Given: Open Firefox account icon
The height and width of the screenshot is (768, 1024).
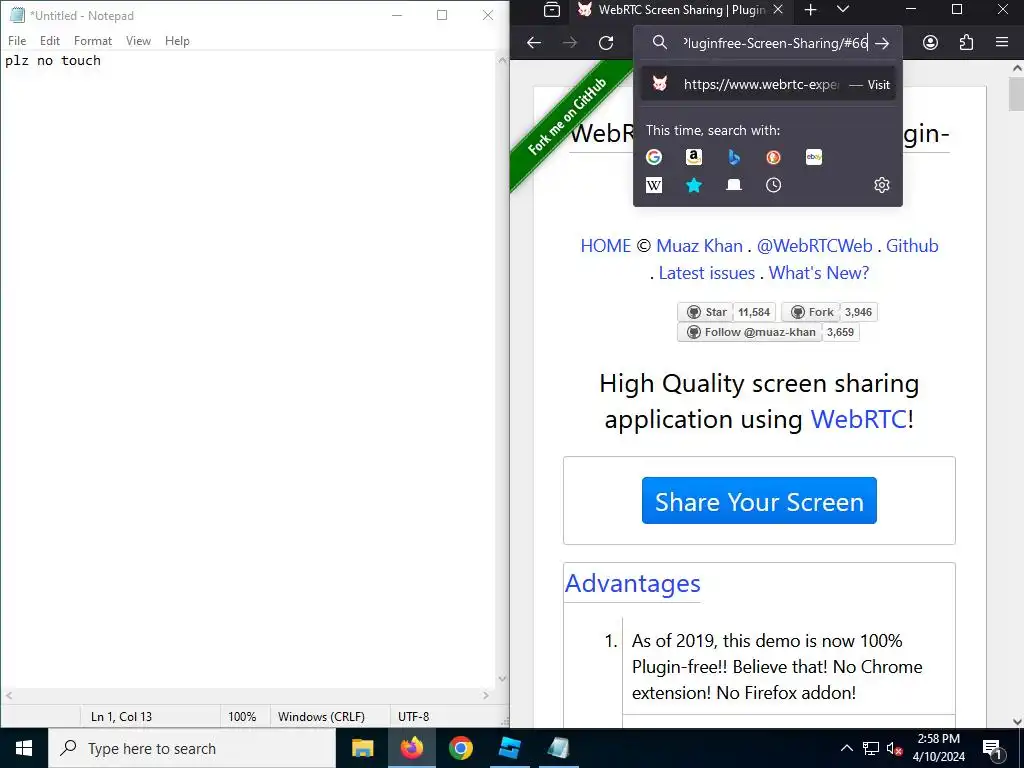Looking at the screenshot, I should click(x=930, y=43).
